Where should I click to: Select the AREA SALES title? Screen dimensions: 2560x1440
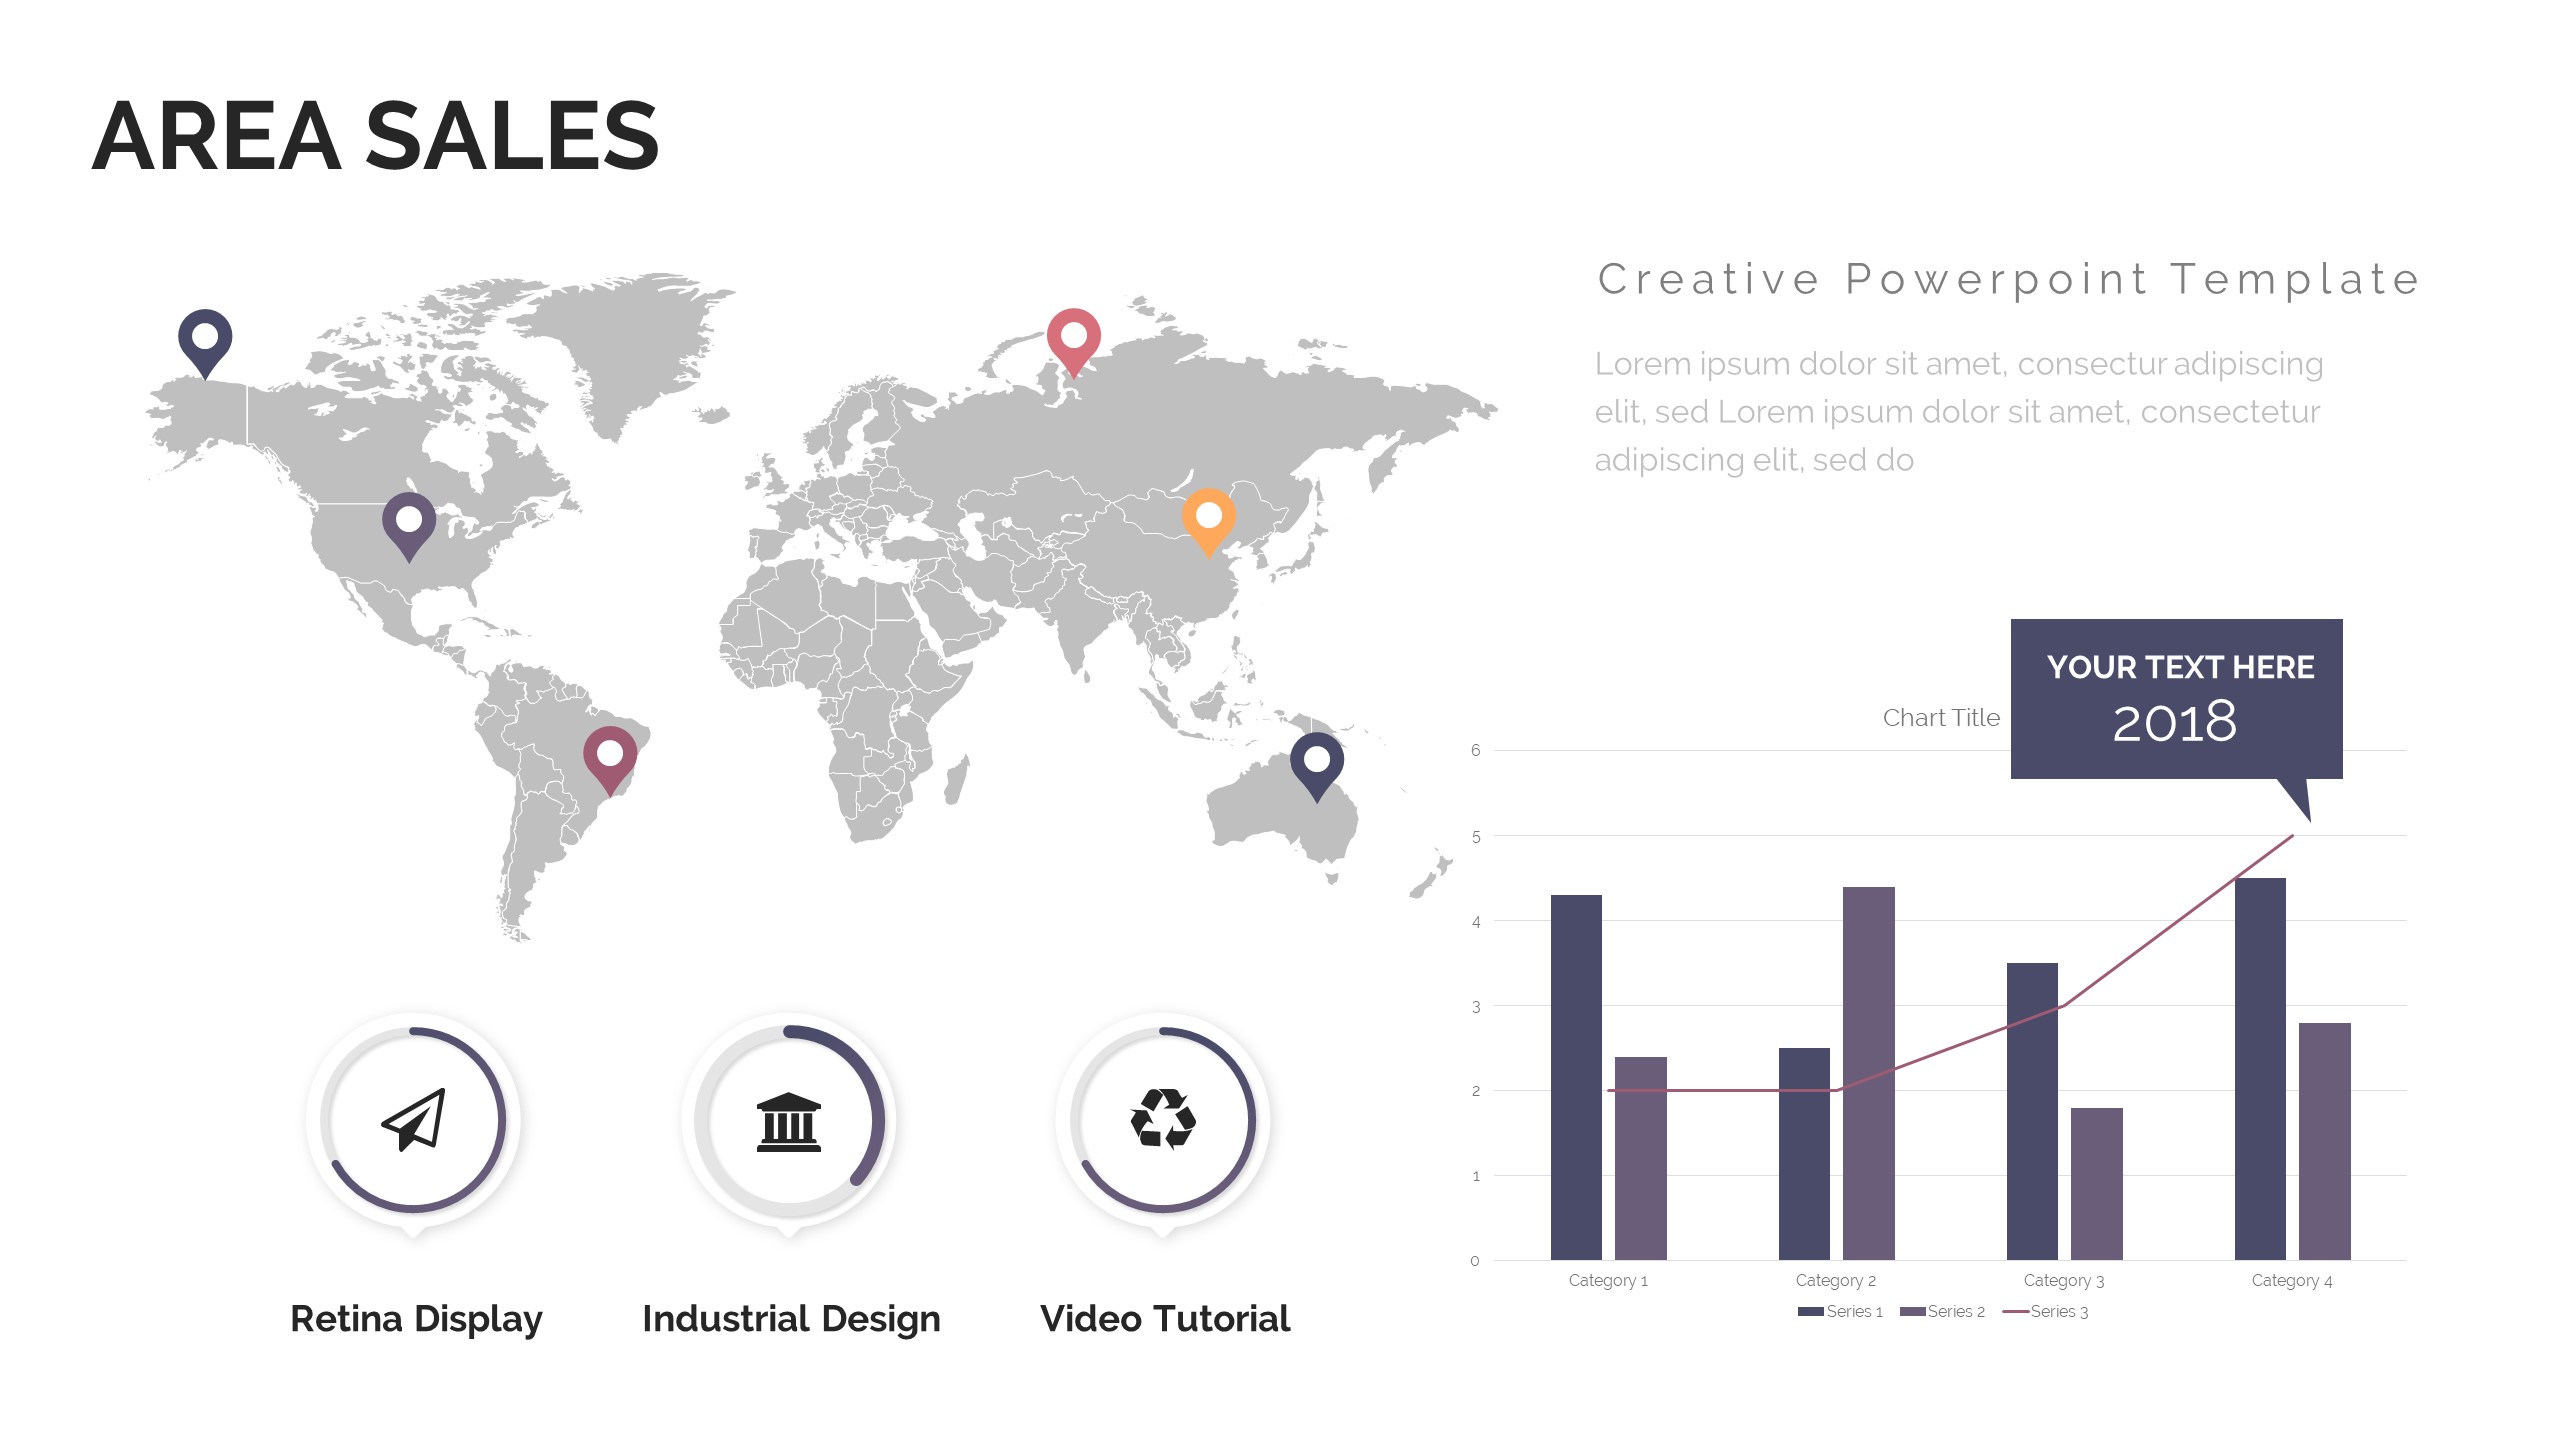(375, 137)
